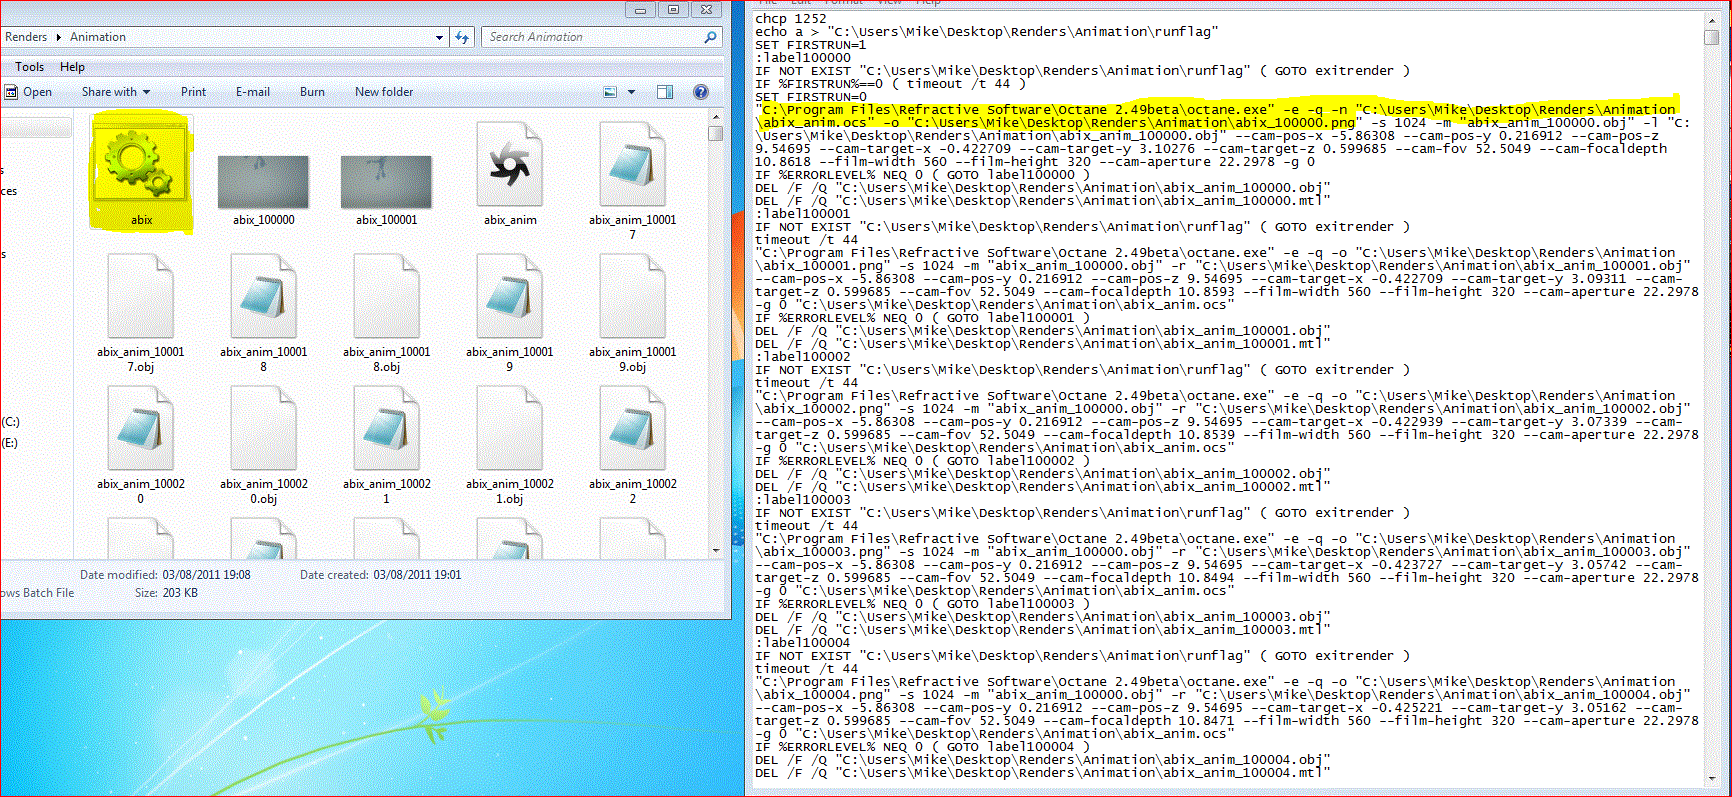Viewport: 1732px width, 797px height.
Task: Click the "GOTO label100002" error-check line
Action: pyautogui.click(x=922, y=461)
